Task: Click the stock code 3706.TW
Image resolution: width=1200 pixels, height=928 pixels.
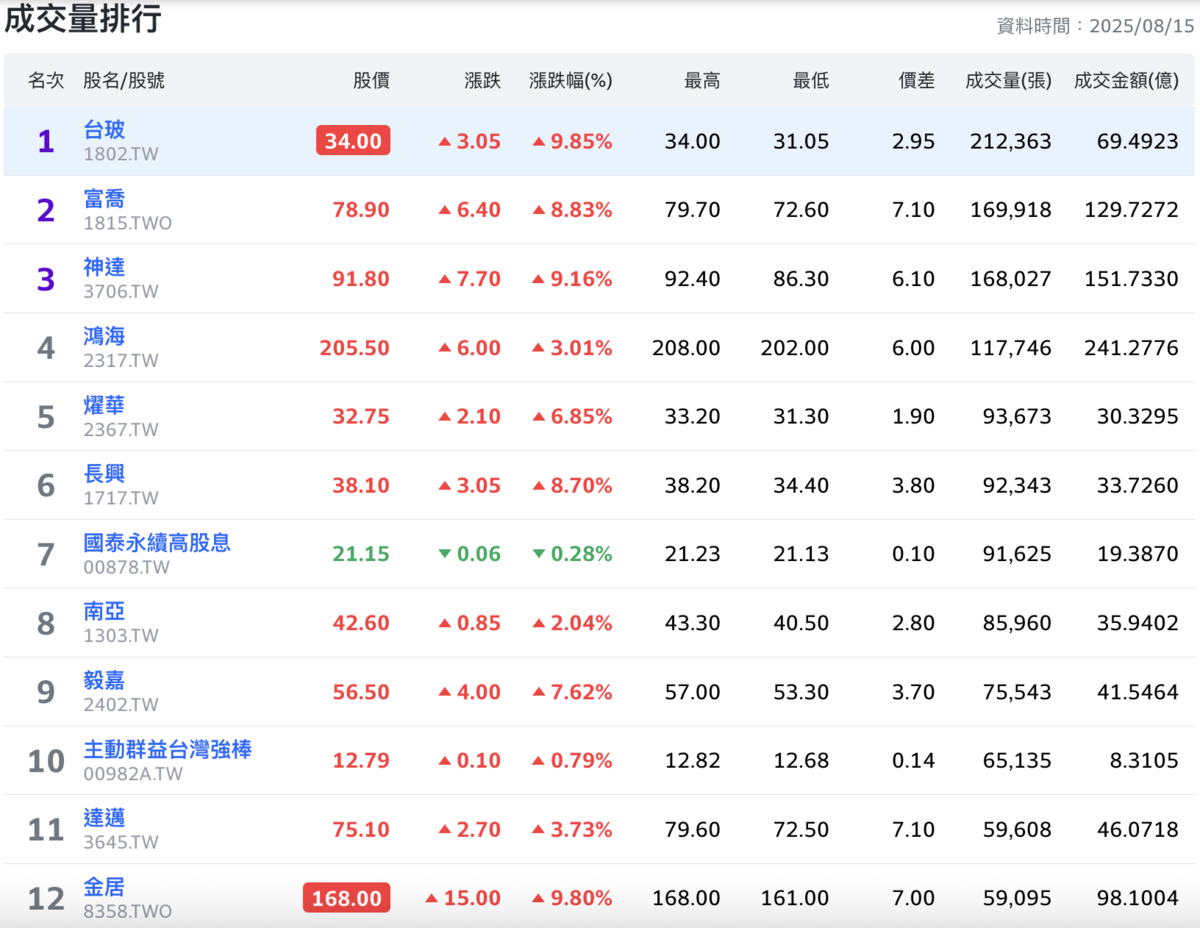Action: pyautogui.click(x=121, y=292)
